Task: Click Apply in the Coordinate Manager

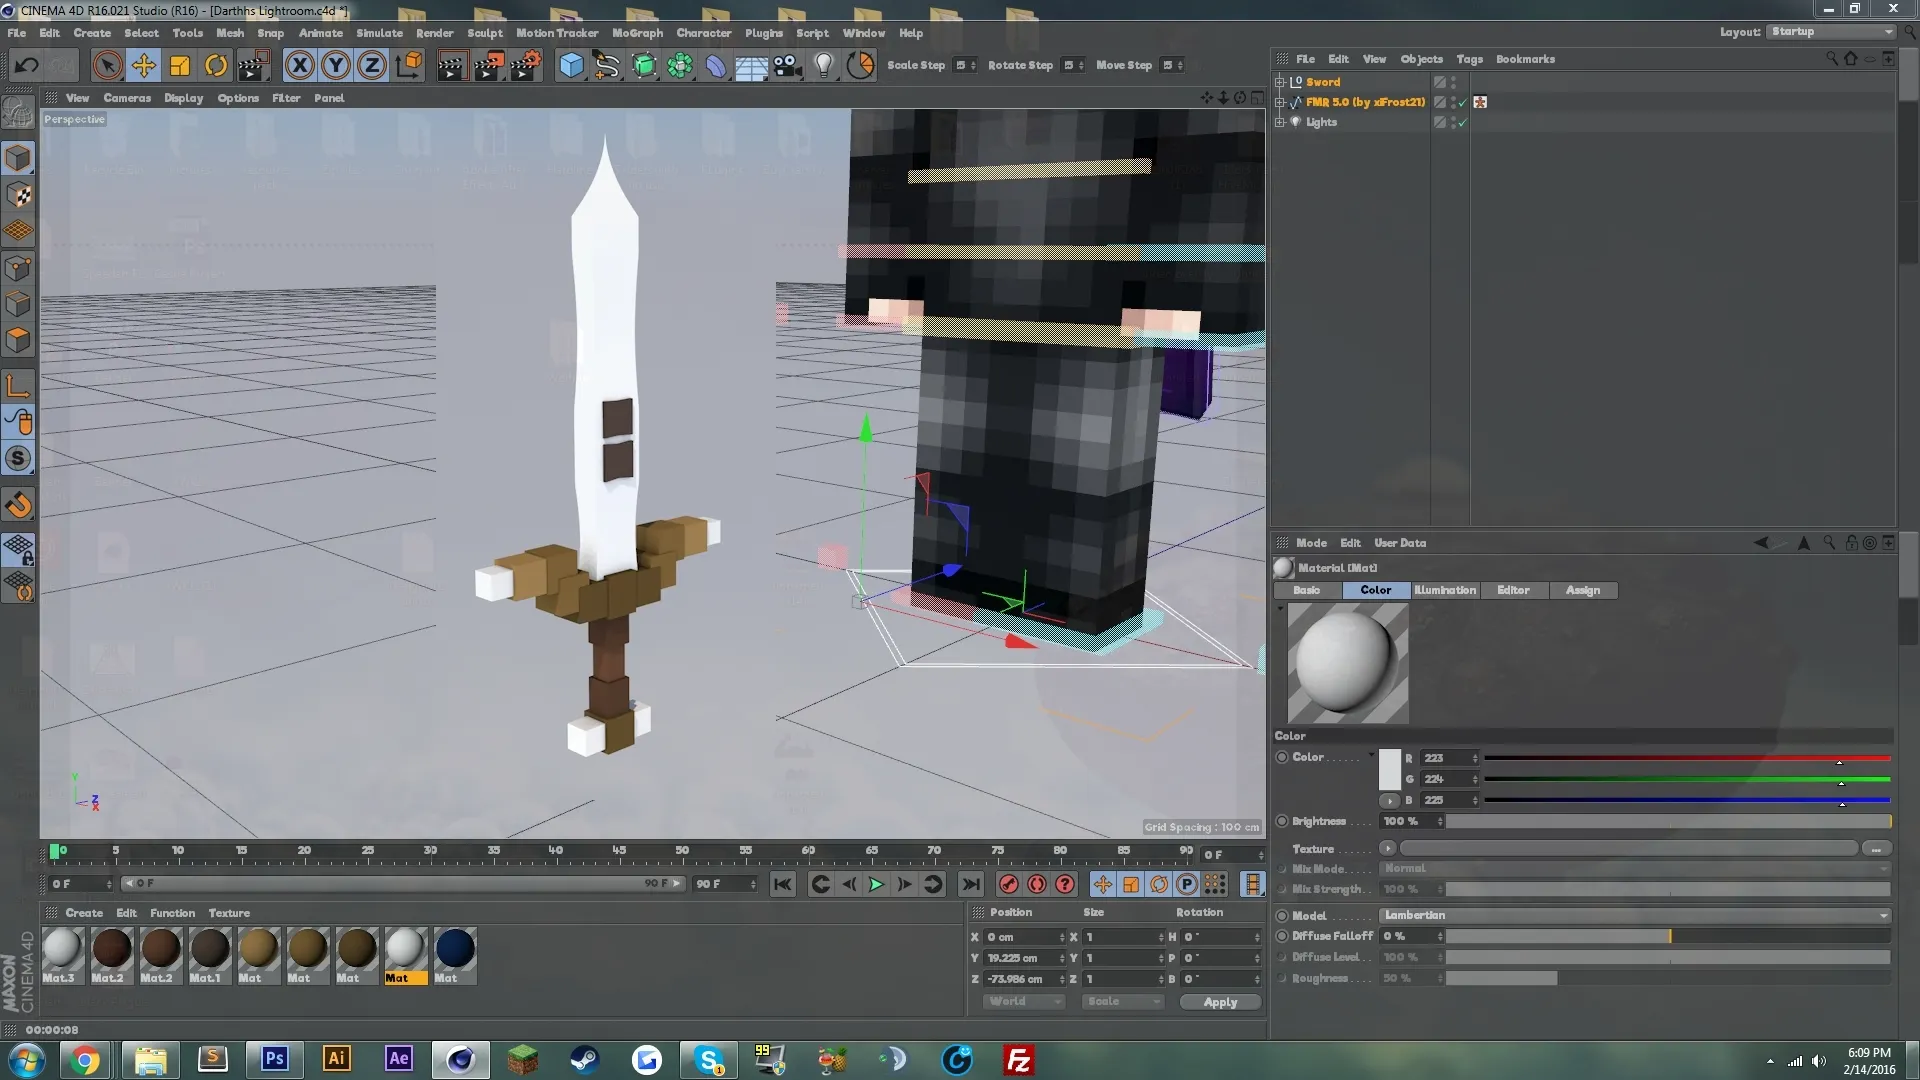Action: [1220, 1002]
